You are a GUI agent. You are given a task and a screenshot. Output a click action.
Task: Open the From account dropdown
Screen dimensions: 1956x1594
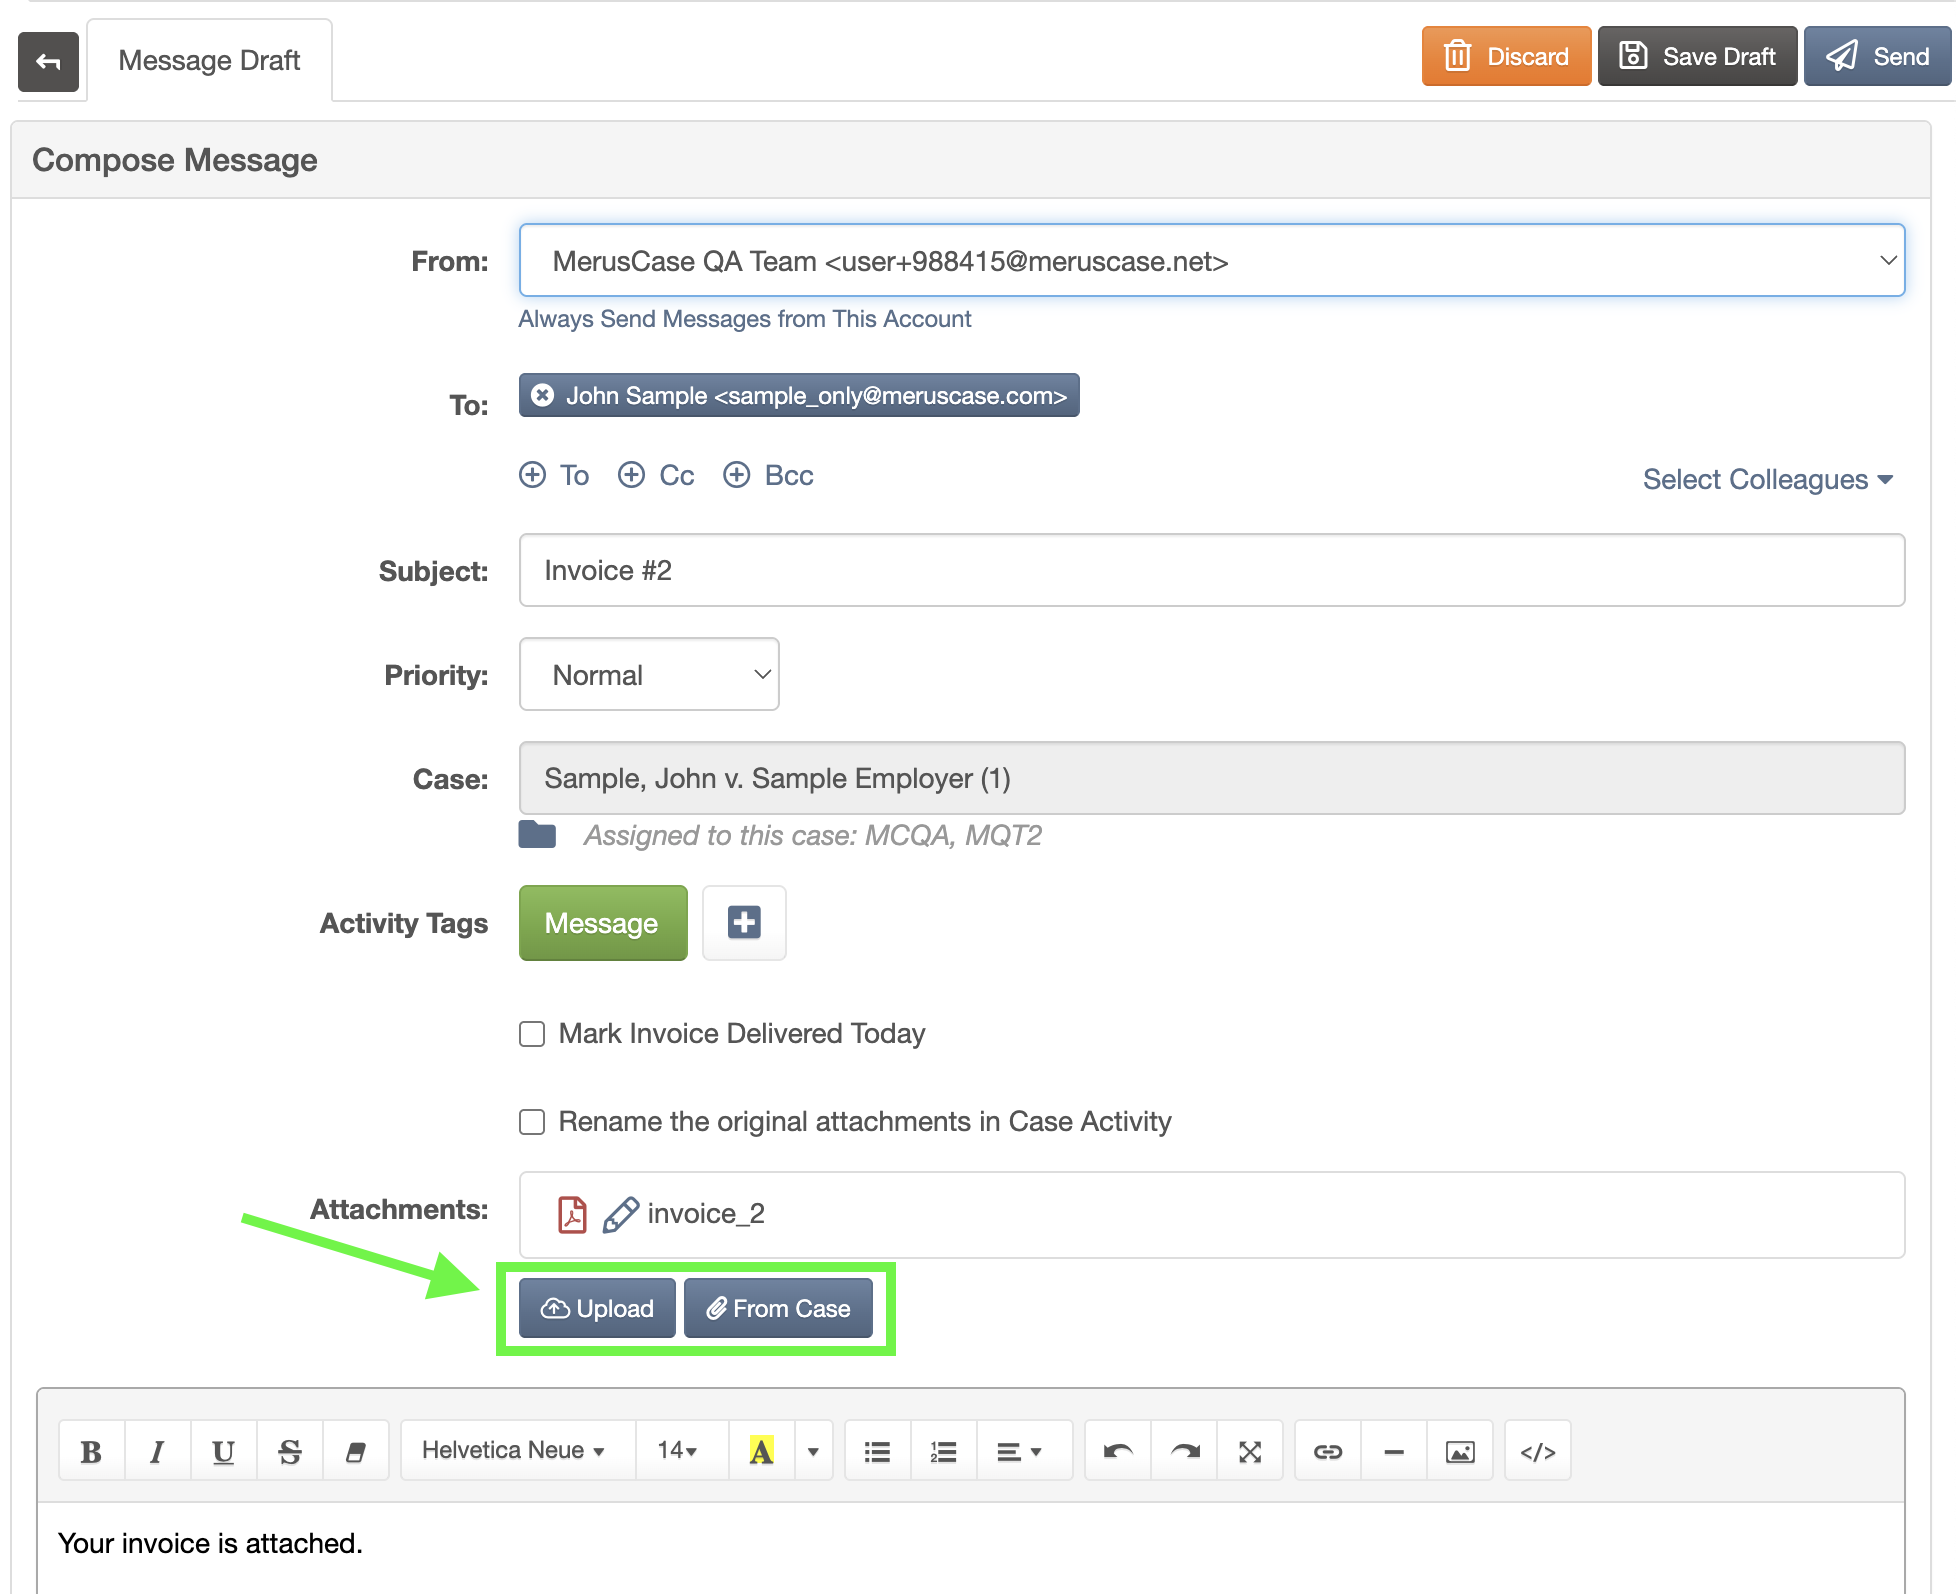point(1211,260)
